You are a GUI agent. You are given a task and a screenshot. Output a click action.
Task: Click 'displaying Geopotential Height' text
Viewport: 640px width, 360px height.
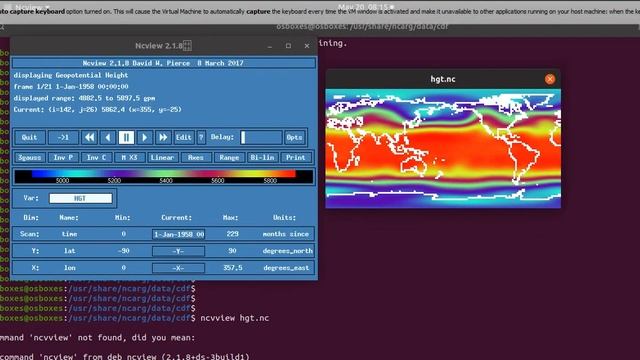(71, 76)
